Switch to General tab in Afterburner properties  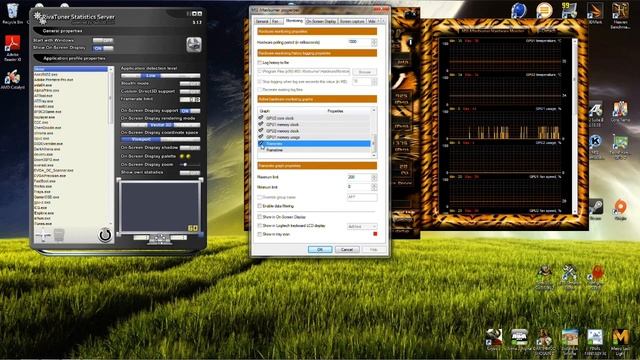pos(262,21)
